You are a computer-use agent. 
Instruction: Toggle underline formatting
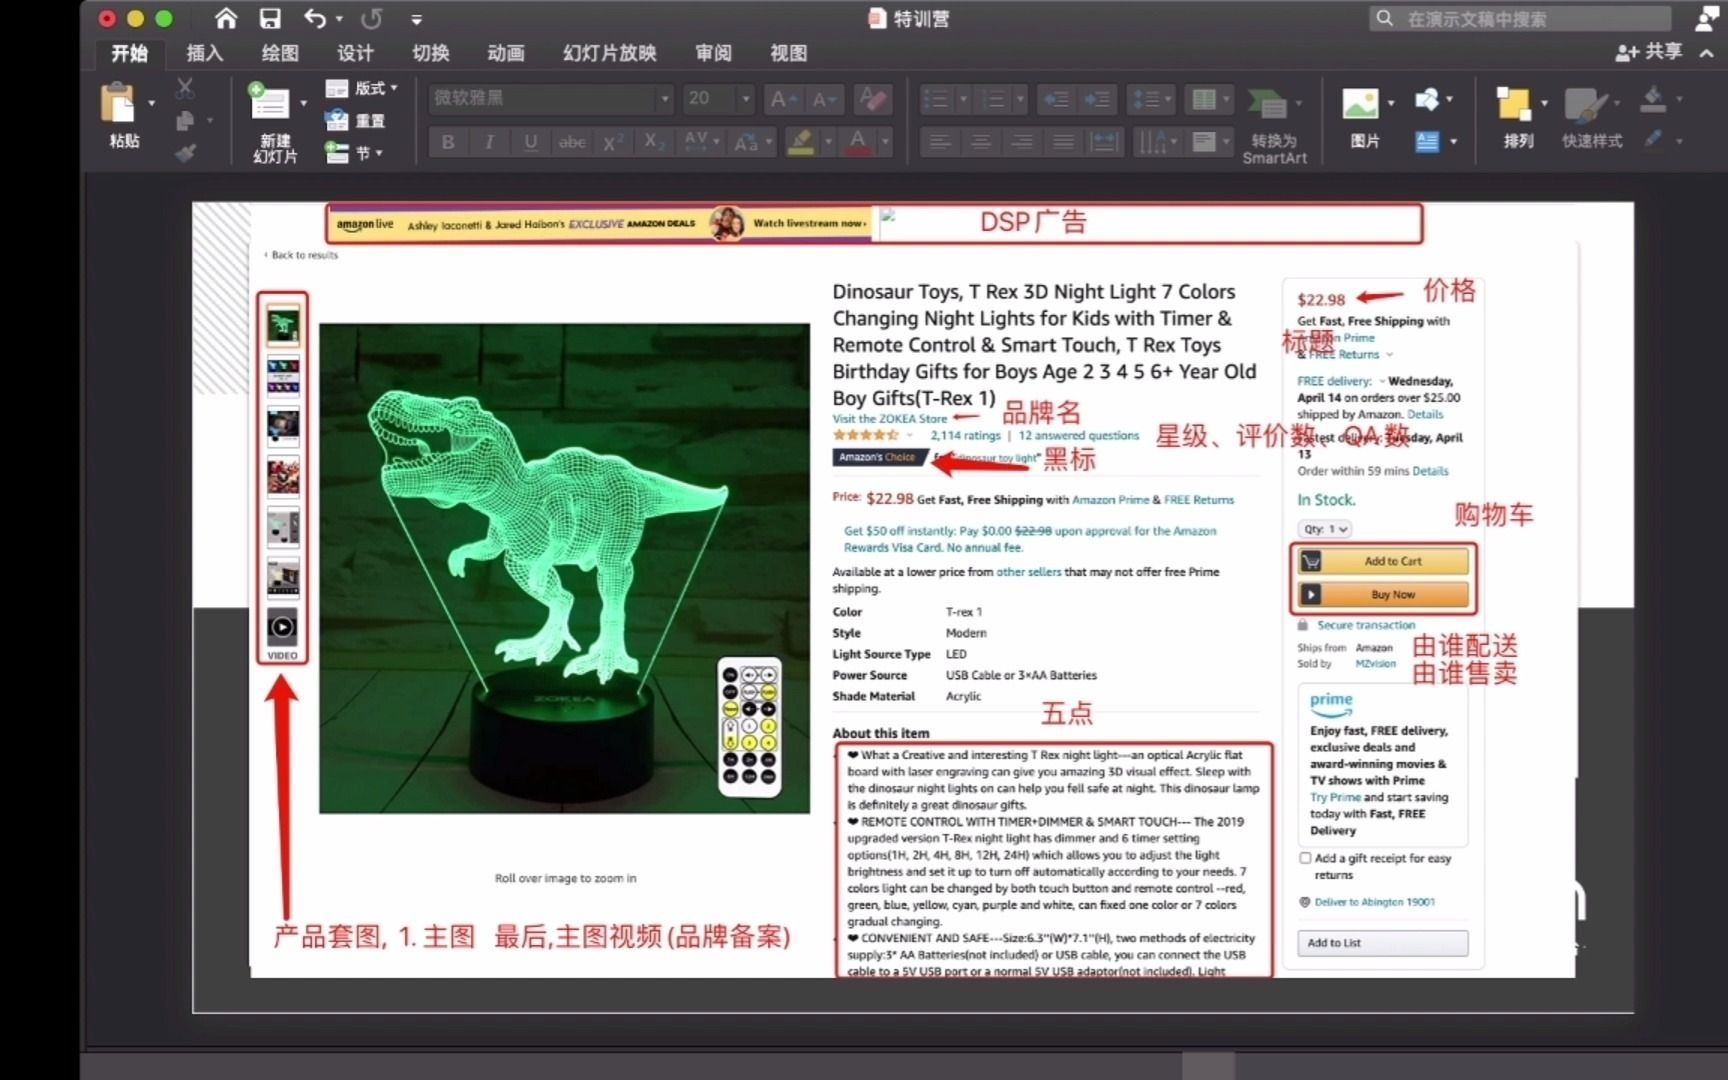(x=531, y=142)
